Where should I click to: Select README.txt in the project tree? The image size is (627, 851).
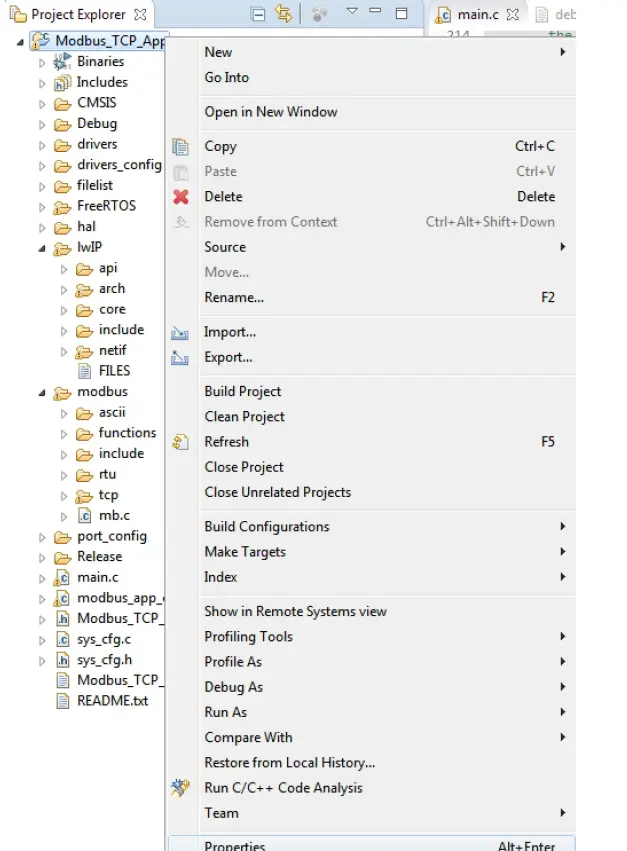(x=112, y=701)
